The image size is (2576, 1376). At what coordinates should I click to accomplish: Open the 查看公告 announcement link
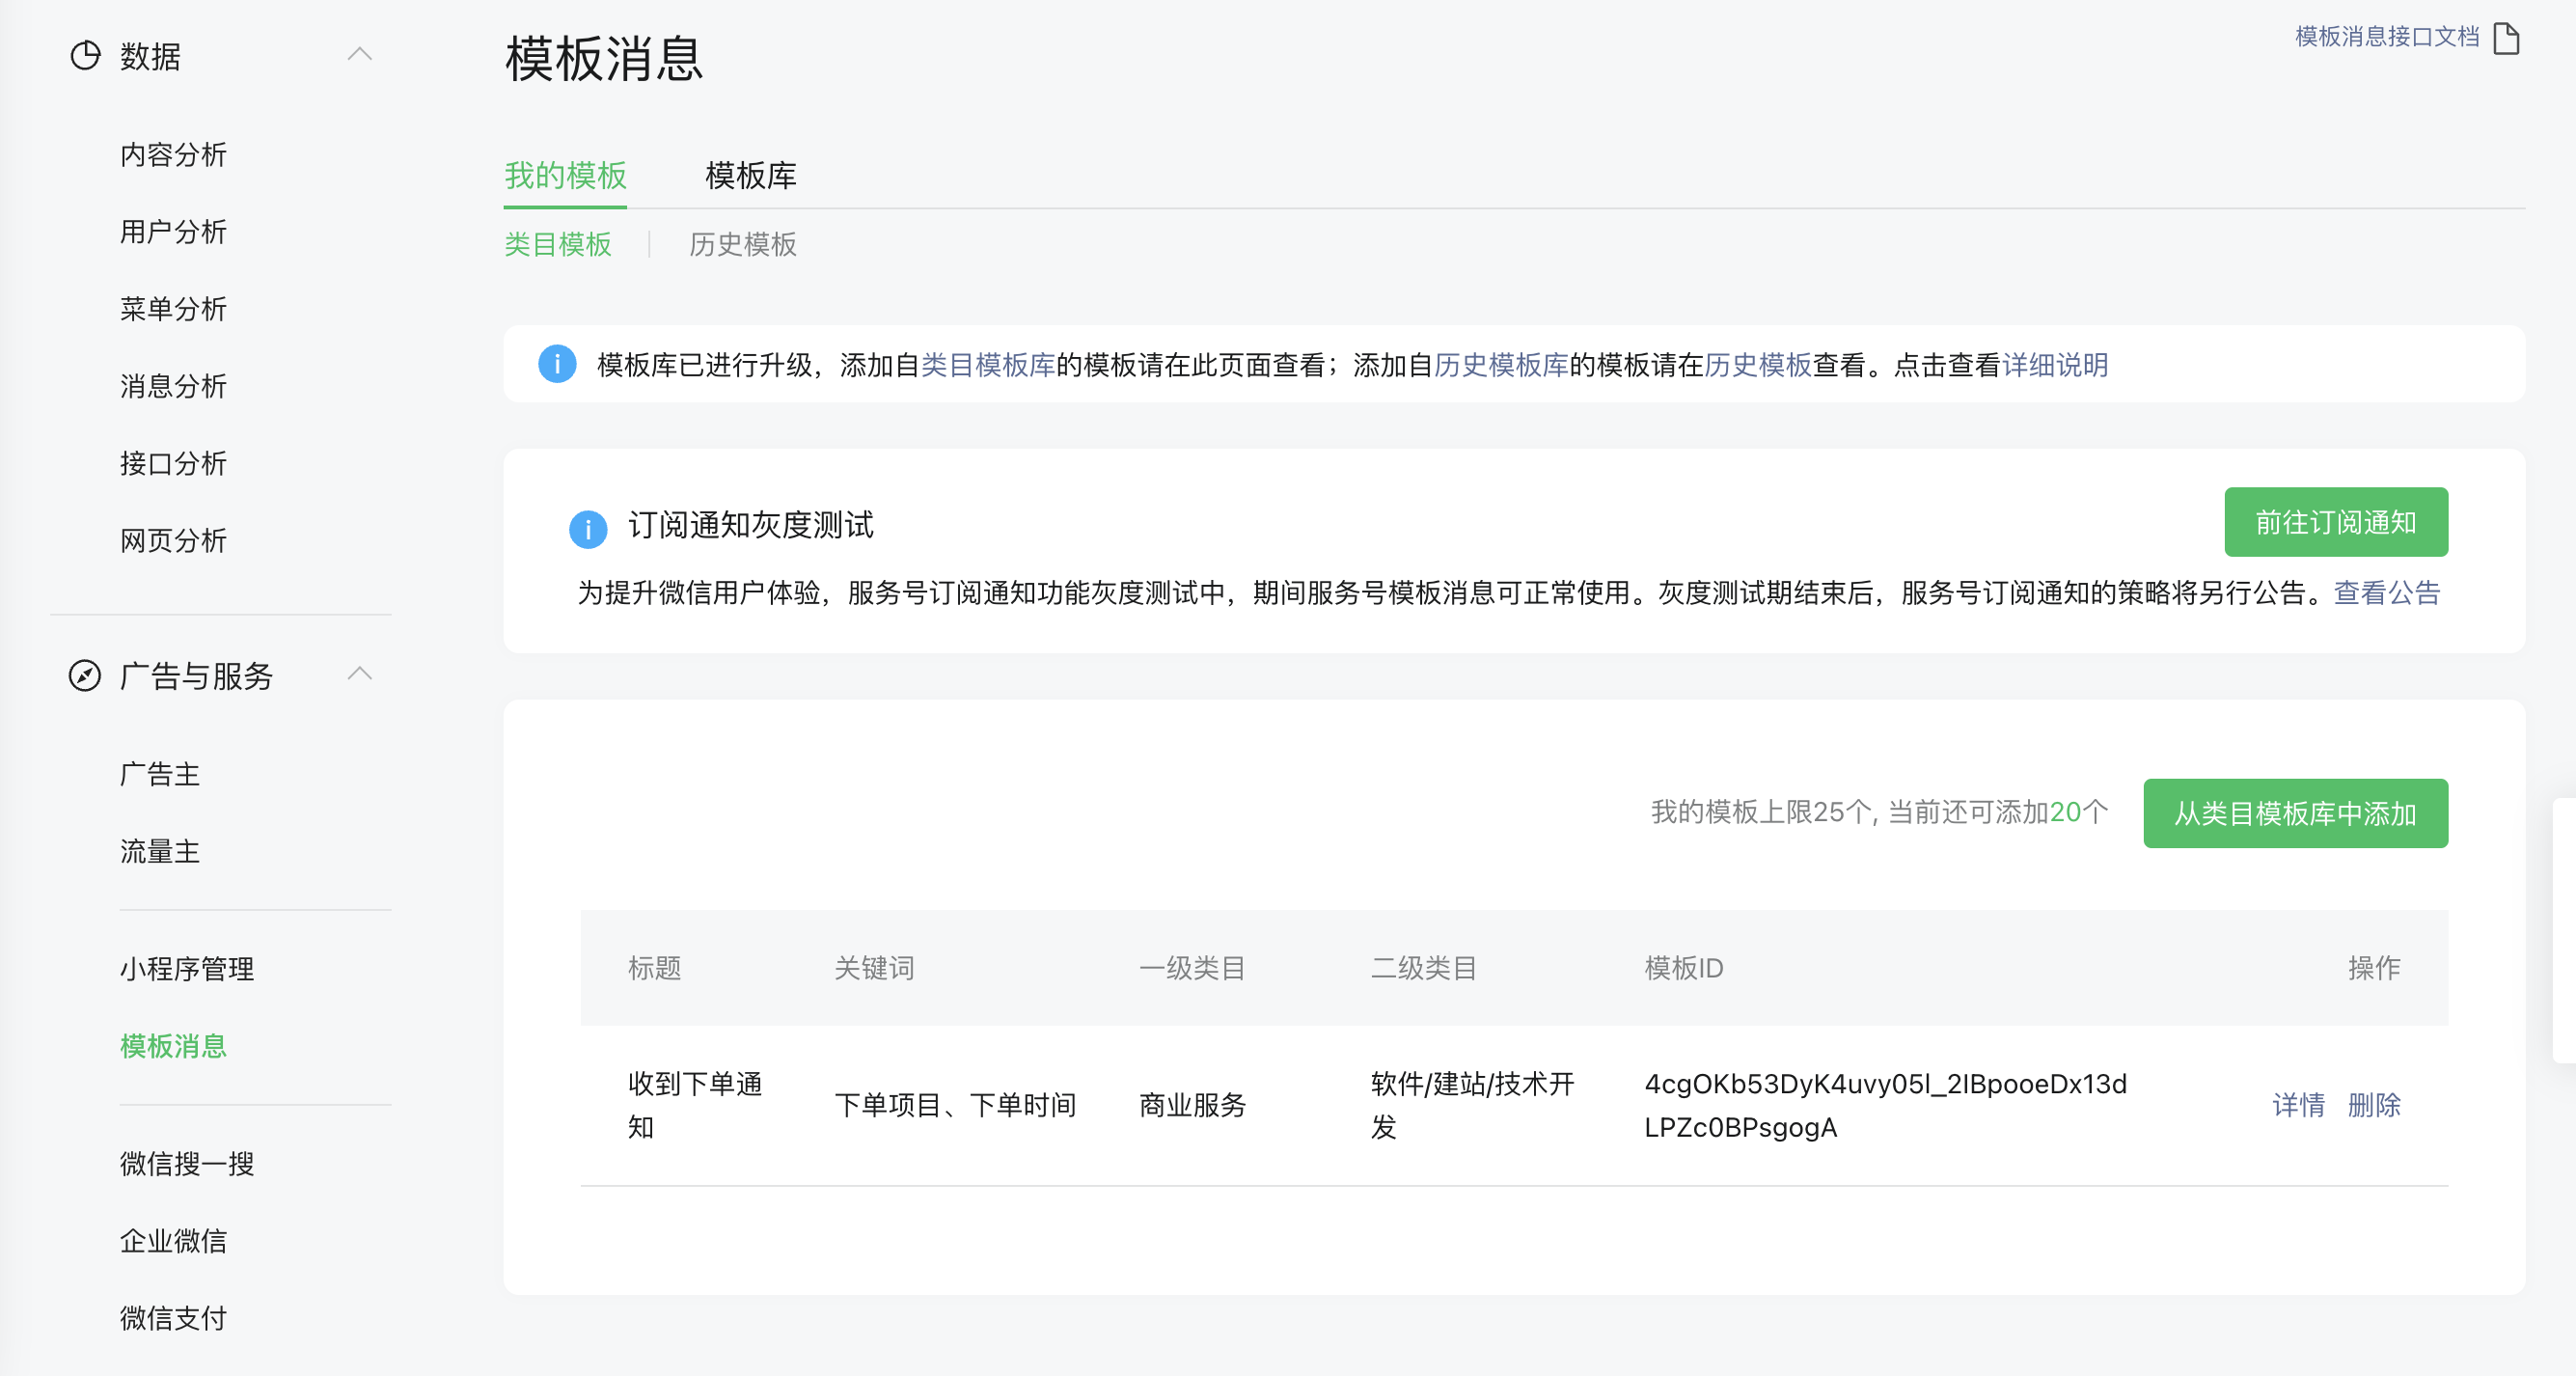pos(2386,593)
